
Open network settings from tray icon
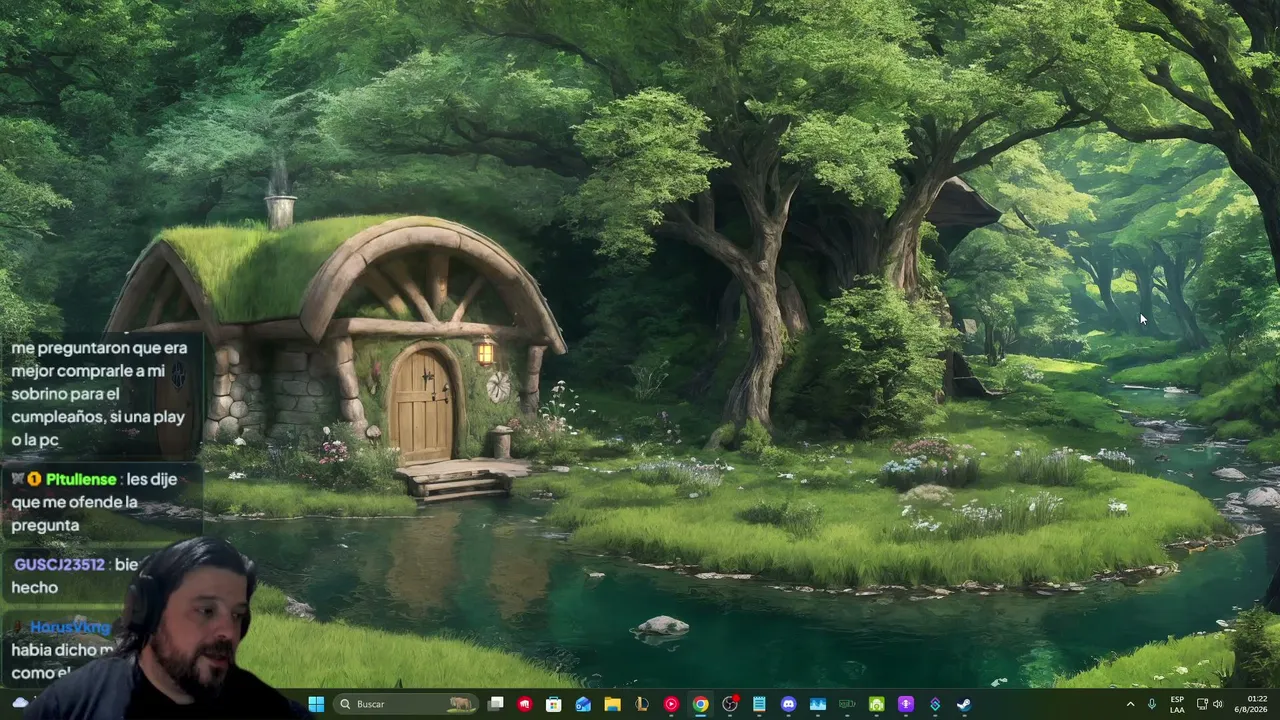click(x=1202, y=704)
